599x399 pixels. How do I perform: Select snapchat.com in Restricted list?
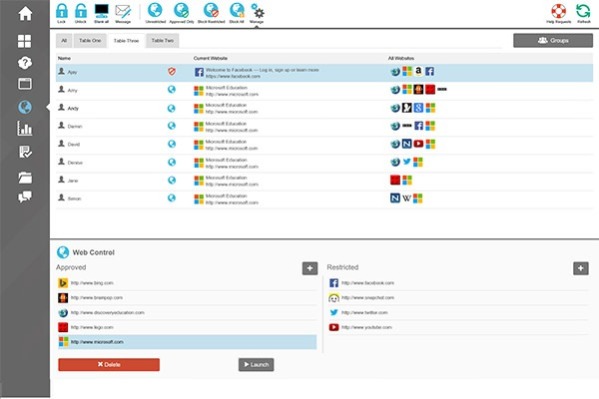point(458,297)
